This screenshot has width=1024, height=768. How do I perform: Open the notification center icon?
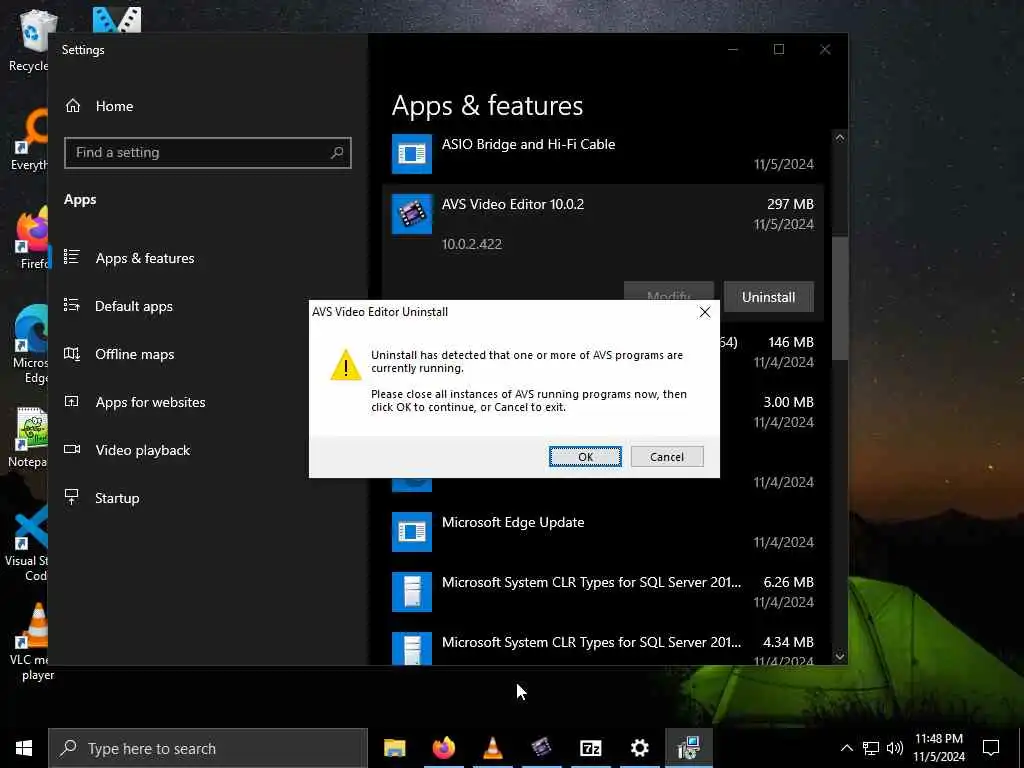pos(991,748)
